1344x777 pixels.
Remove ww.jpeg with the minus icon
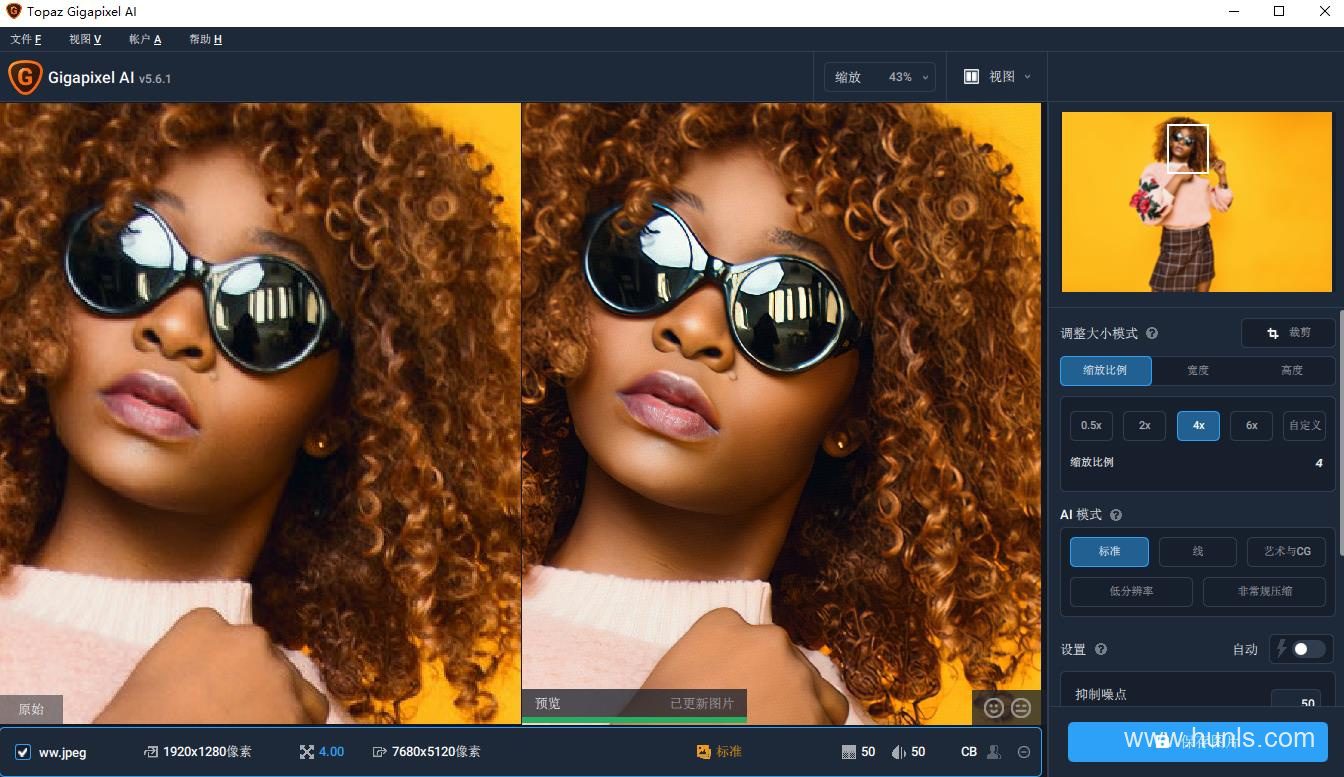click(x=1024, y=752)
